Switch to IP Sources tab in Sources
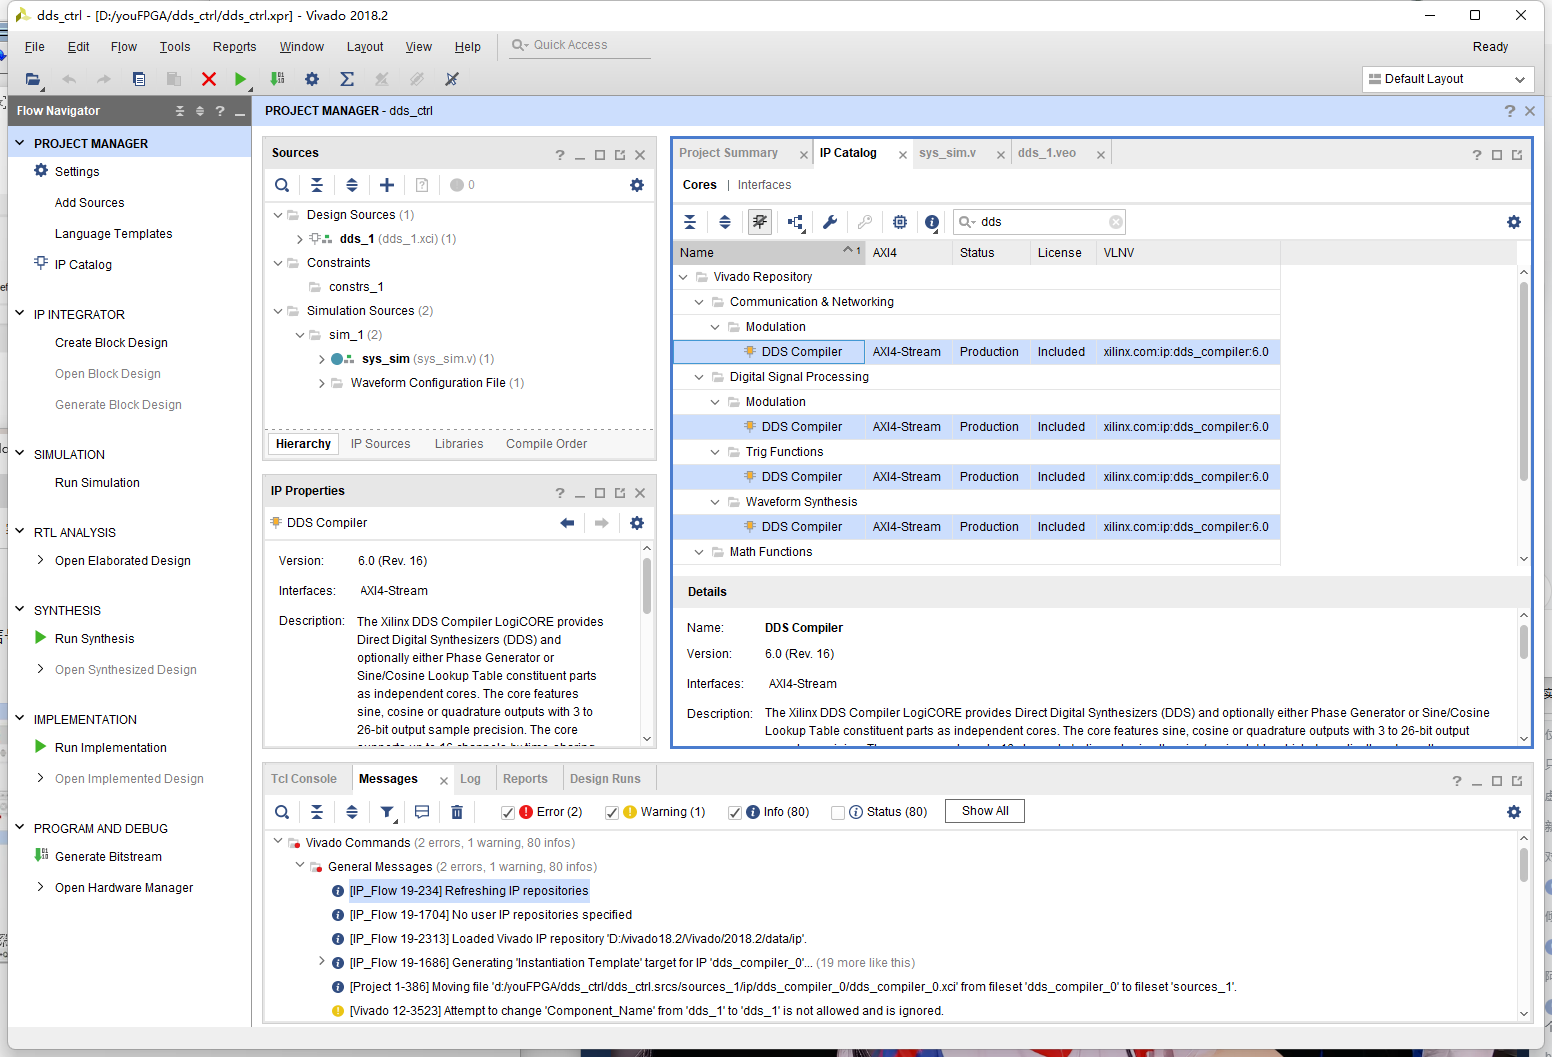 pyautogui.click(x=381, y=444)
